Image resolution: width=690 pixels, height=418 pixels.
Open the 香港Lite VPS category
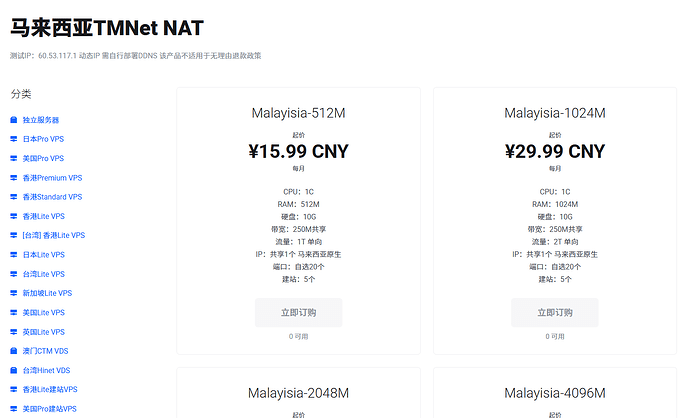pos(44,216)
